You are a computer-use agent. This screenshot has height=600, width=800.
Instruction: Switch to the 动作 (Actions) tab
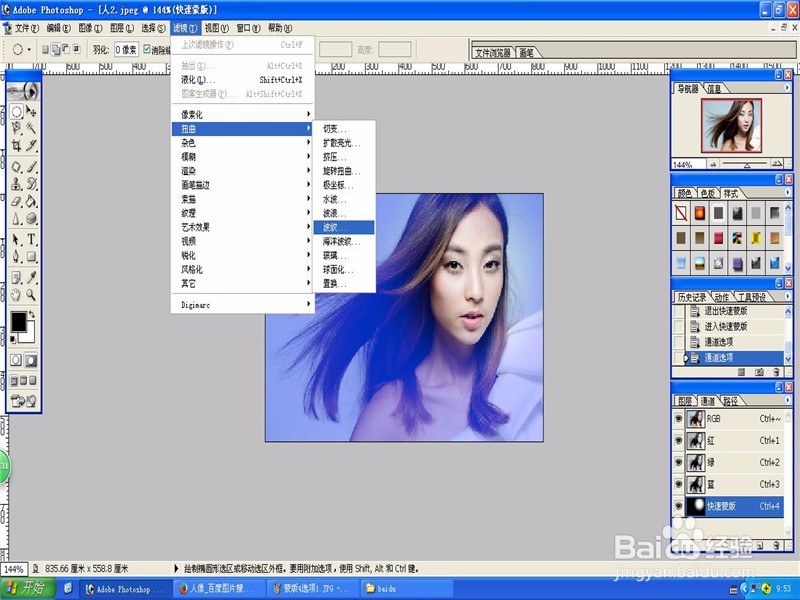[721, 297]
